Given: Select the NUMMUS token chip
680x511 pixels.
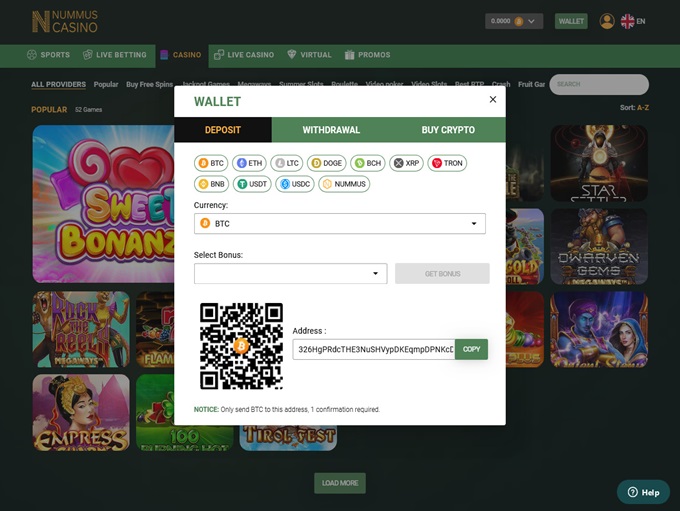Looking at the screenshot, I should (344, 184).
